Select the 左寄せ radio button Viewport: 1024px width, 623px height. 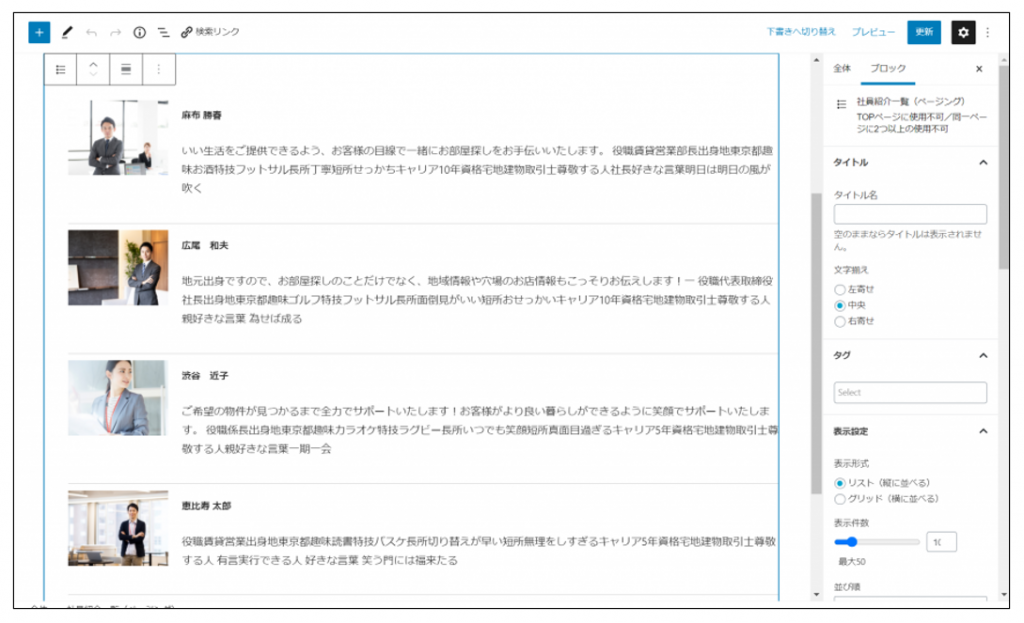(840, 290)
